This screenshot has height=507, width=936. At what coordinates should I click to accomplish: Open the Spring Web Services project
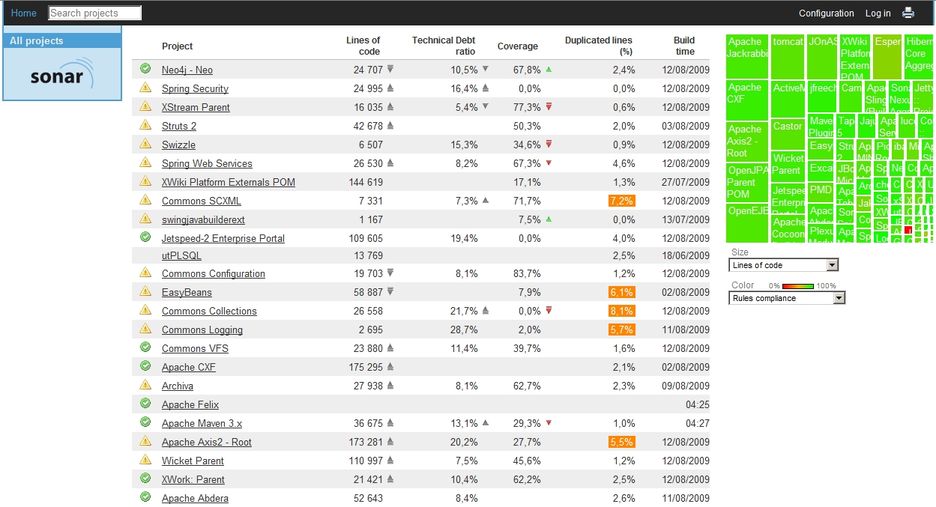(207, 164)
